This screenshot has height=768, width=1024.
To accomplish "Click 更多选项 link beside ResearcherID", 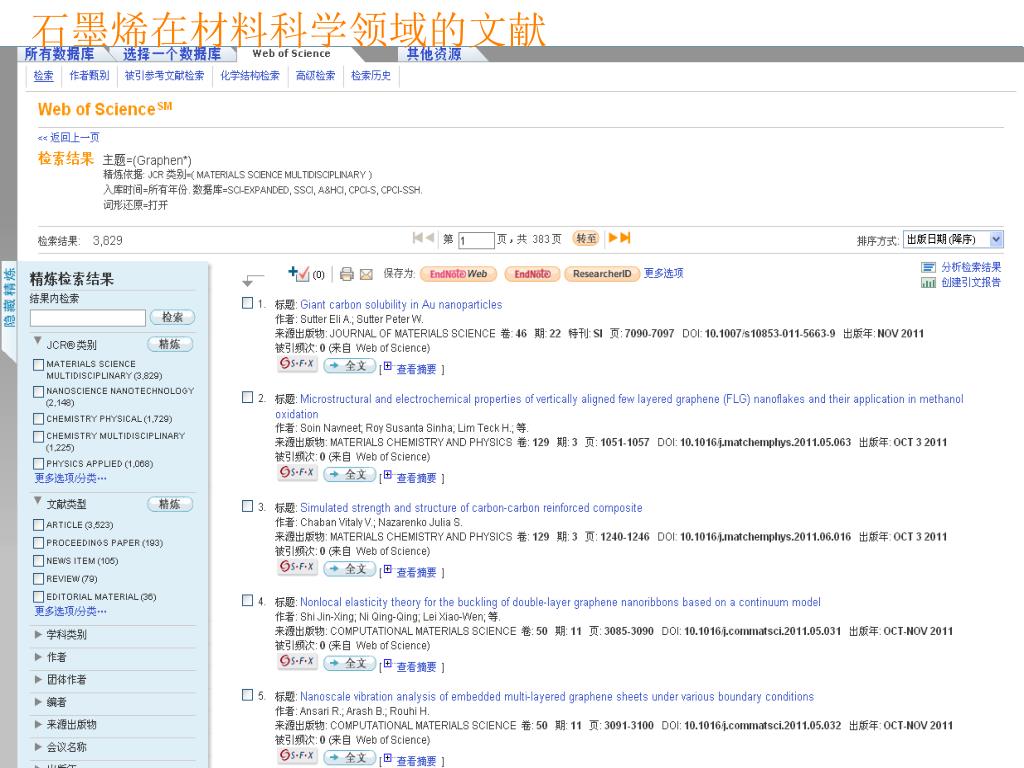I will [x=664, y=273].
